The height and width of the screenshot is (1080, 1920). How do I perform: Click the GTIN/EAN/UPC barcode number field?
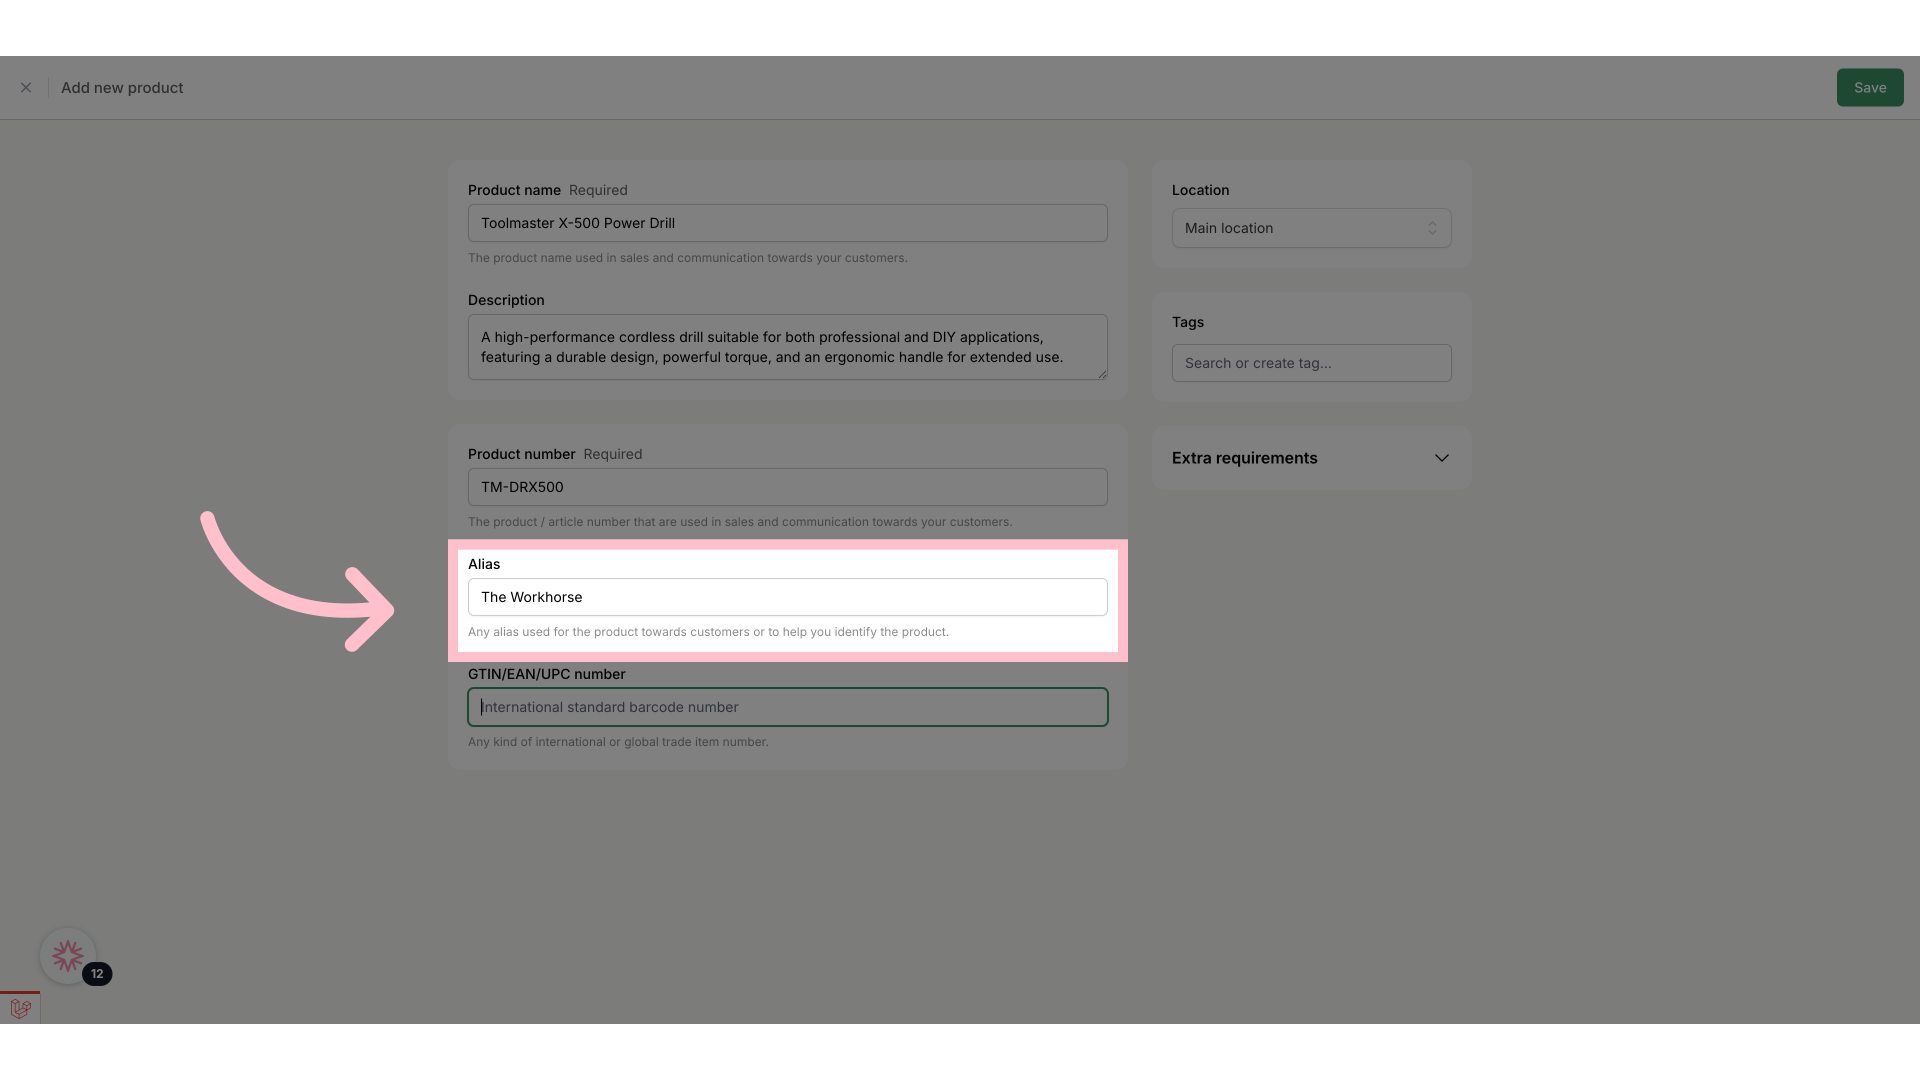pos(787,707)
